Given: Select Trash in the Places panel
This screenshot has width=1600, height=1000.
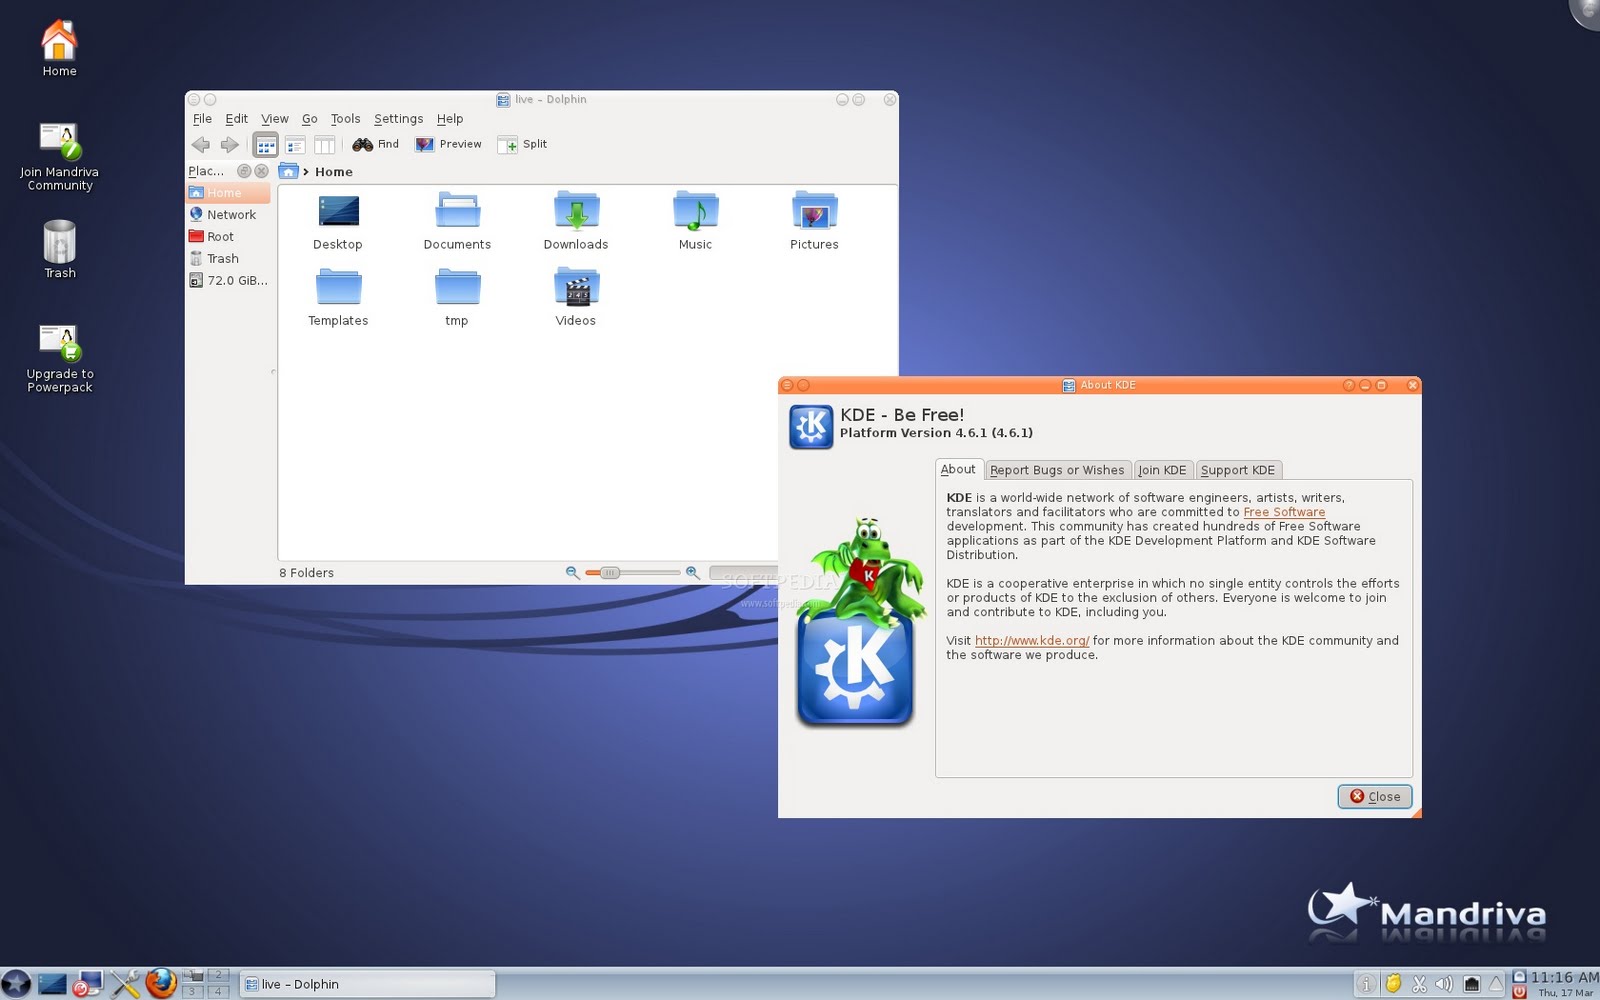Looking at the screenshot, I should 228,259.
